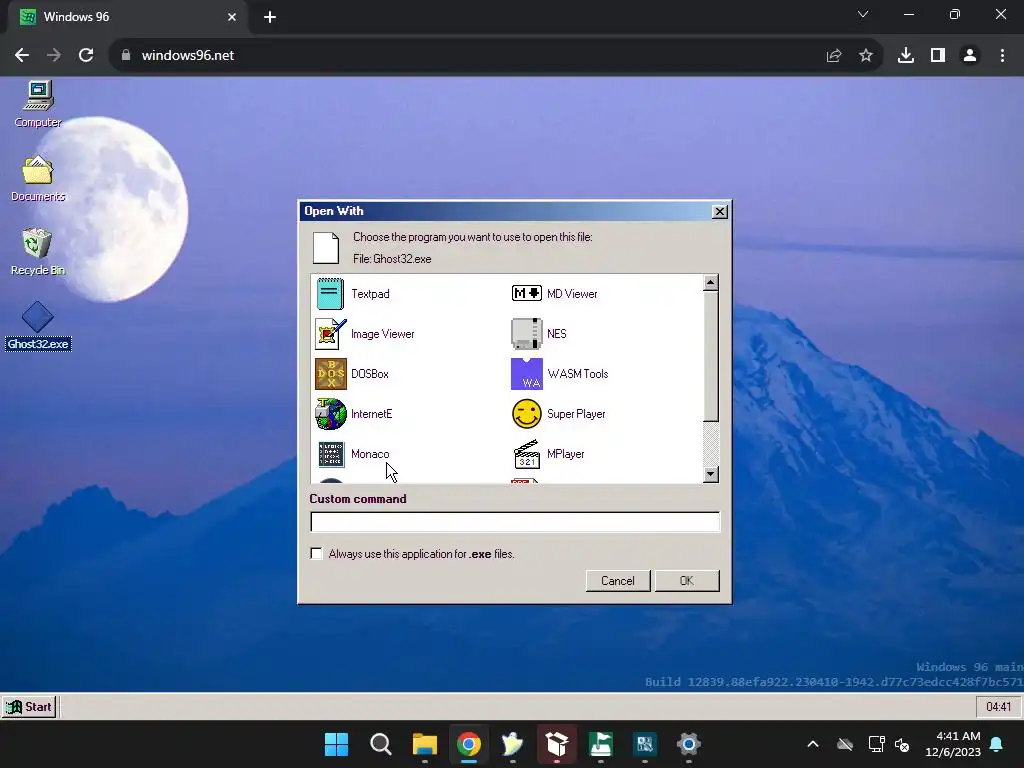The height and width of the screenshot is (768, 1024).
Task: Show hidden system tray icons
Action: [813, 744]
